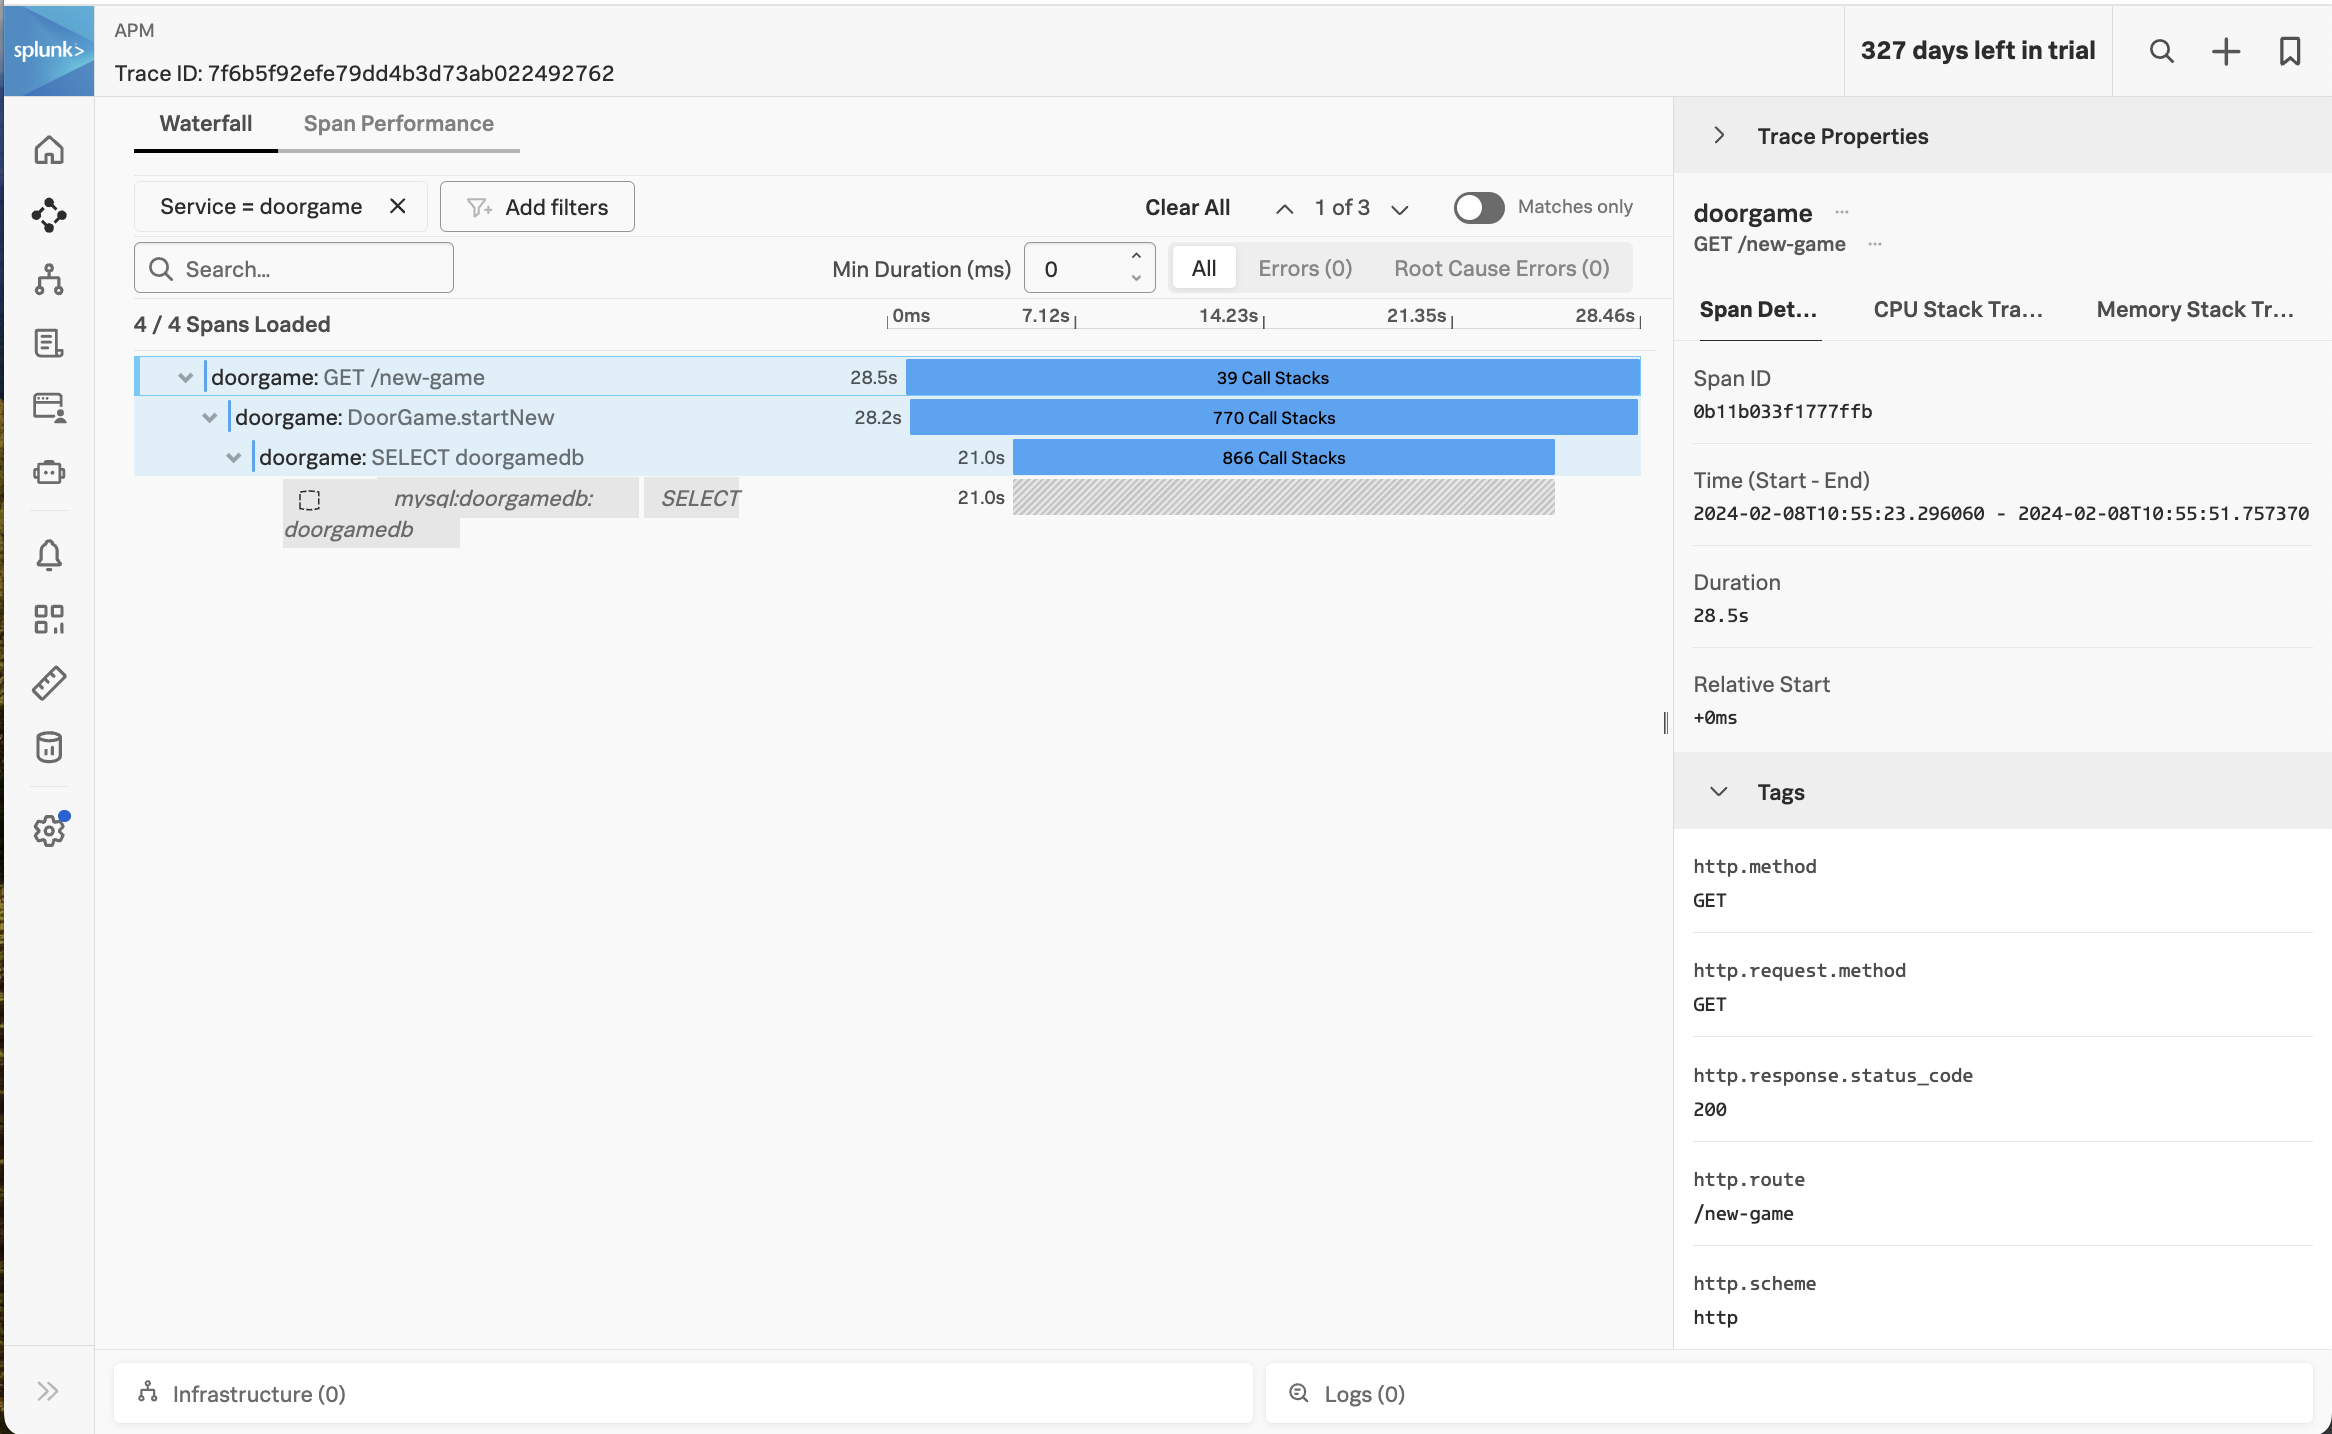Select the Errors (0) filter option
The height and width of the screenshot is (1434, 2332).
click(x=1304, y=268)
